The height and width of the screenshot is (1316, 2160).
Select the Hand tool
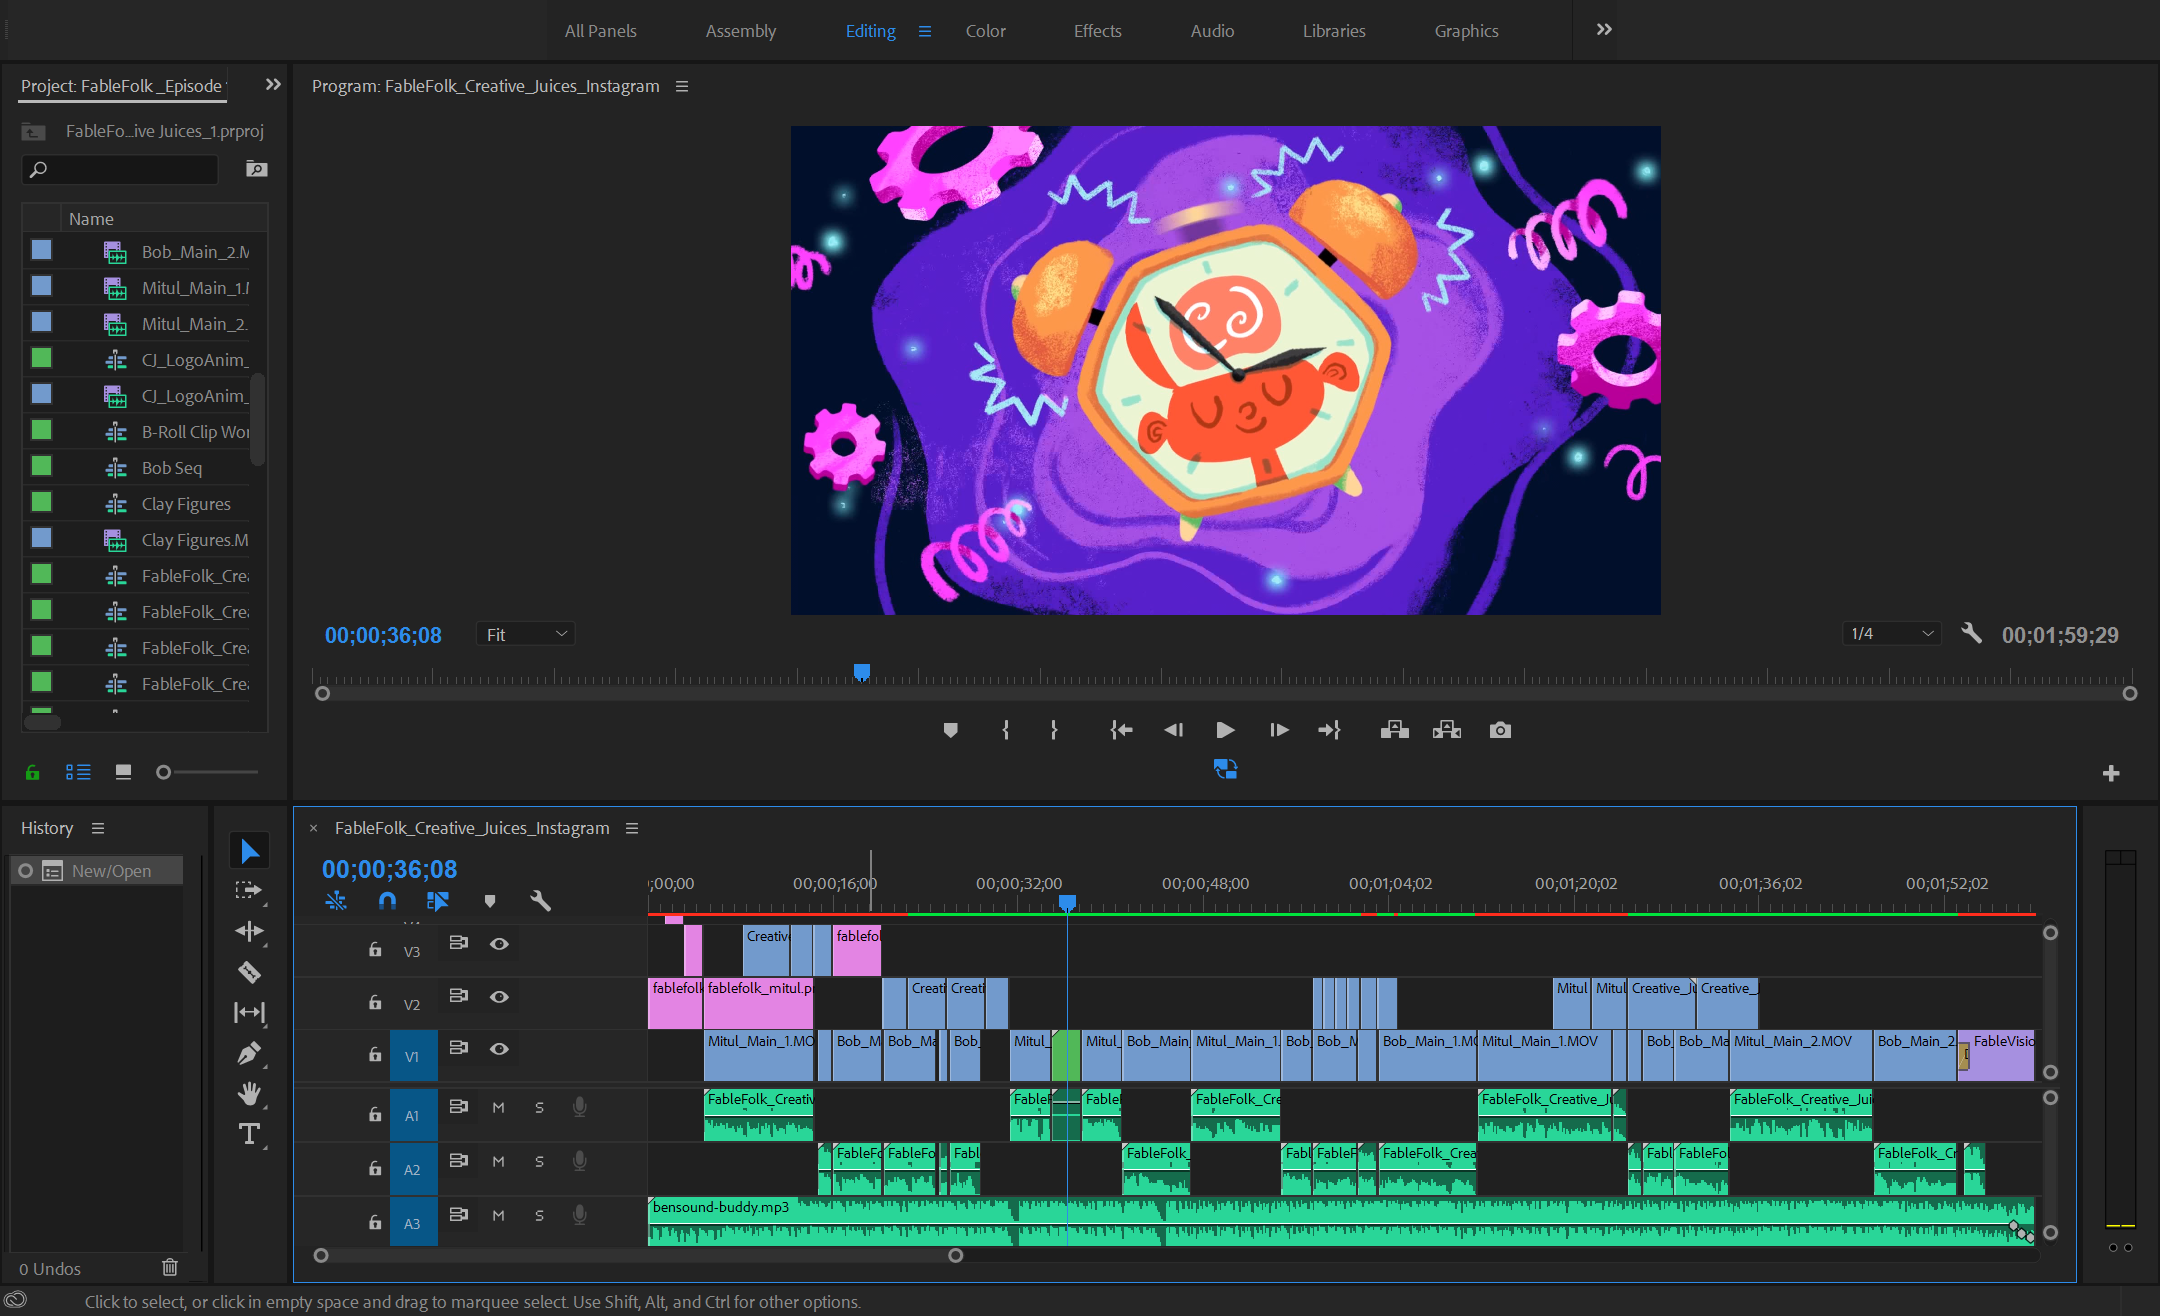coord(249,1093)
